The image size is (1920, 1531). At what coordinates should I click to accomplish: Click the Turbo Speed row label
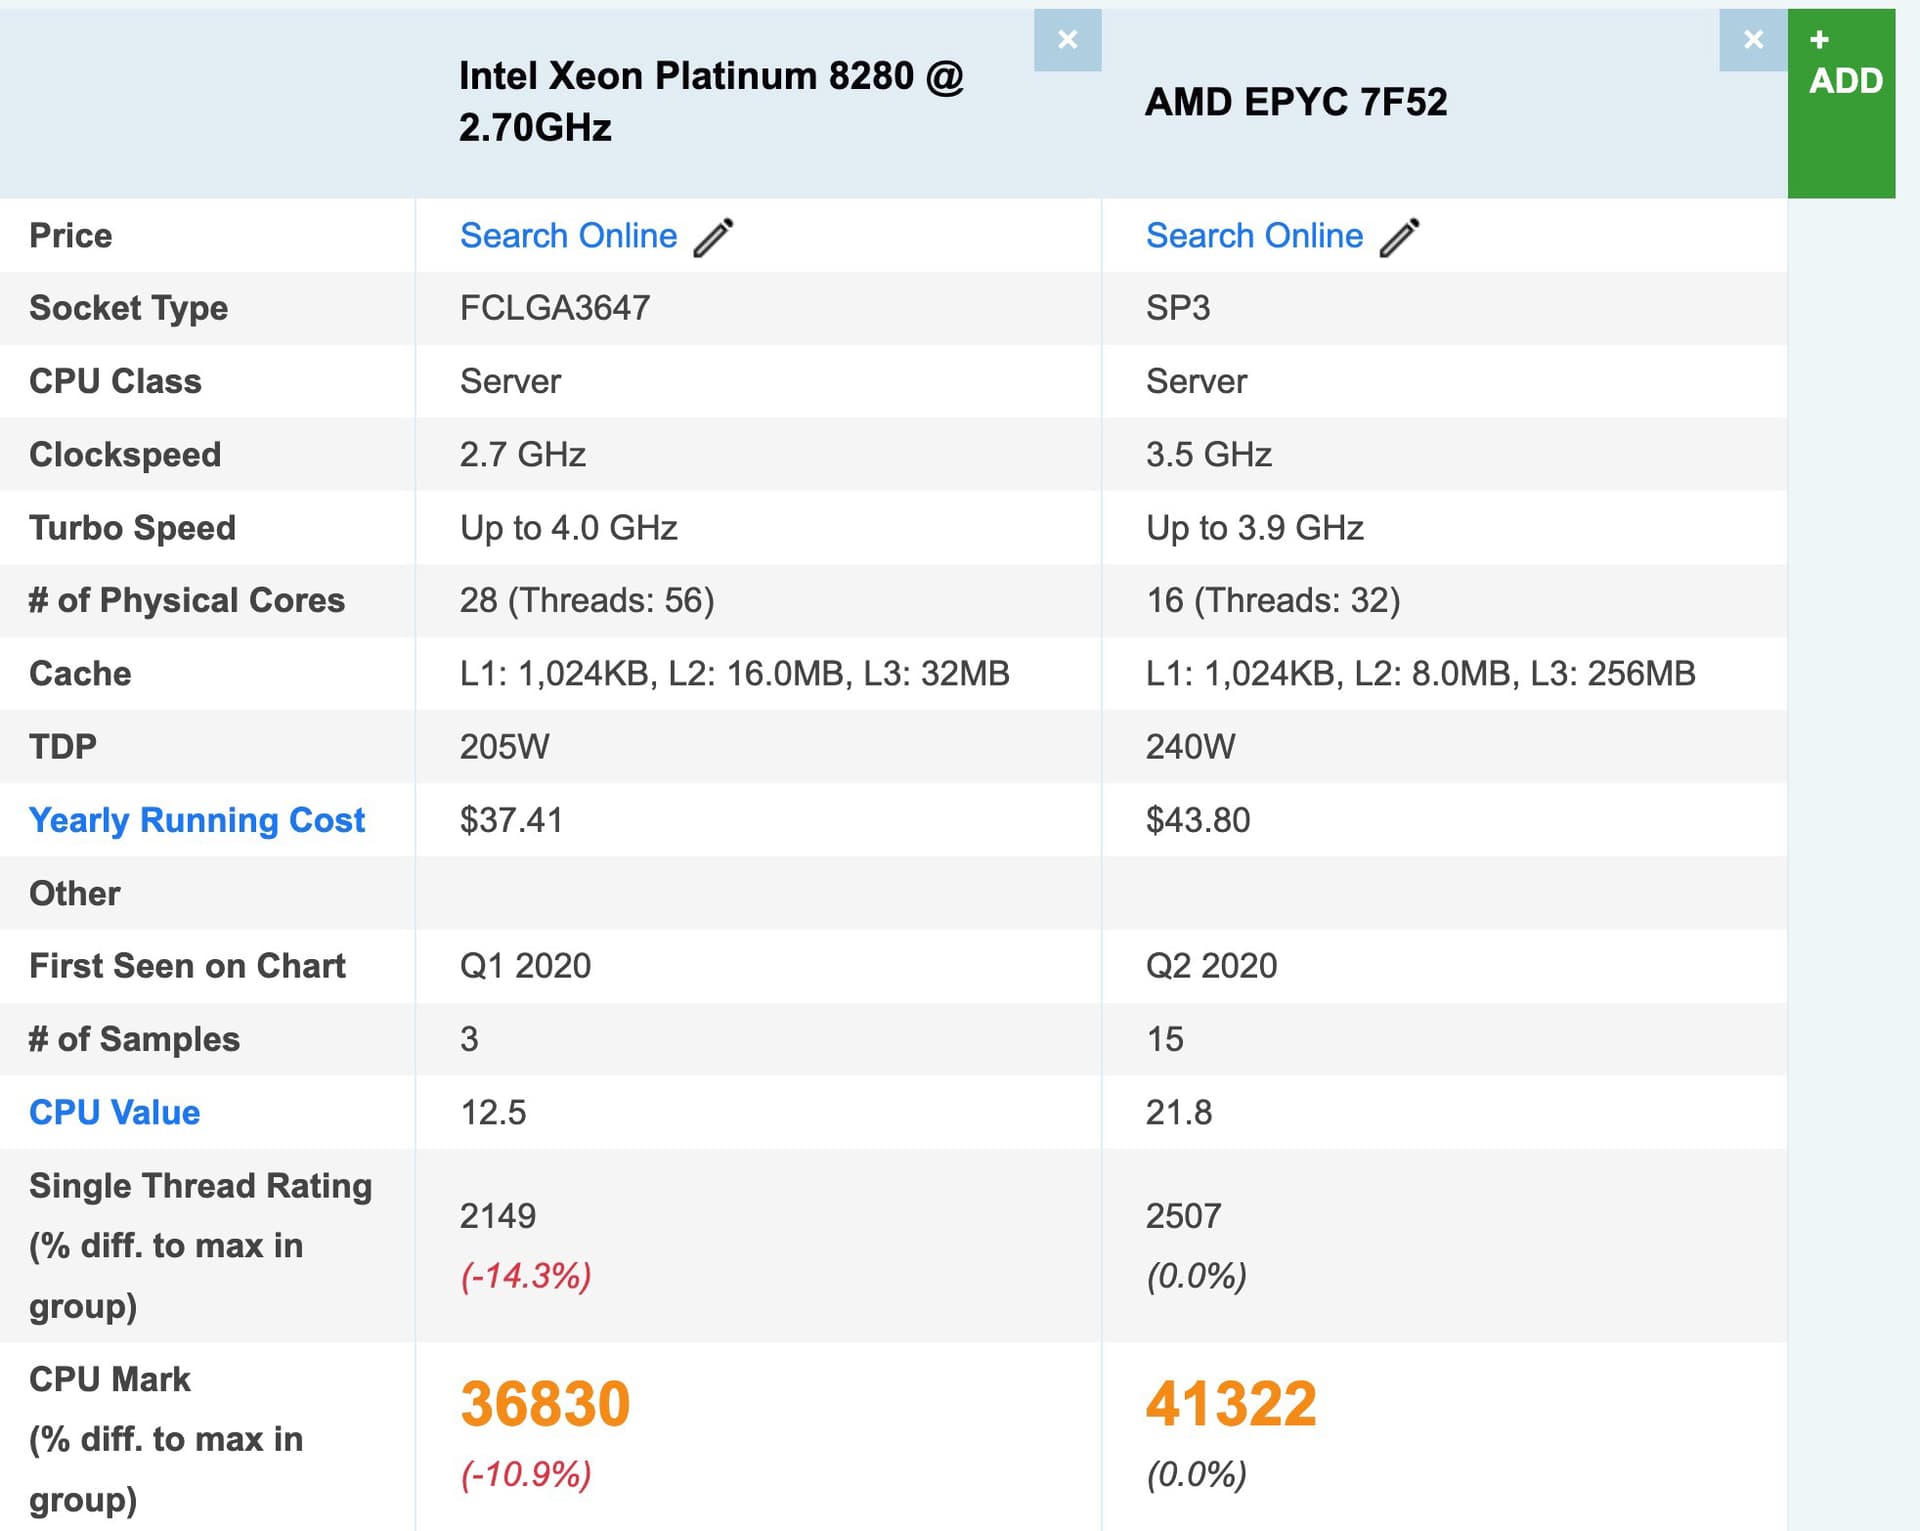[x=132, y=528]
